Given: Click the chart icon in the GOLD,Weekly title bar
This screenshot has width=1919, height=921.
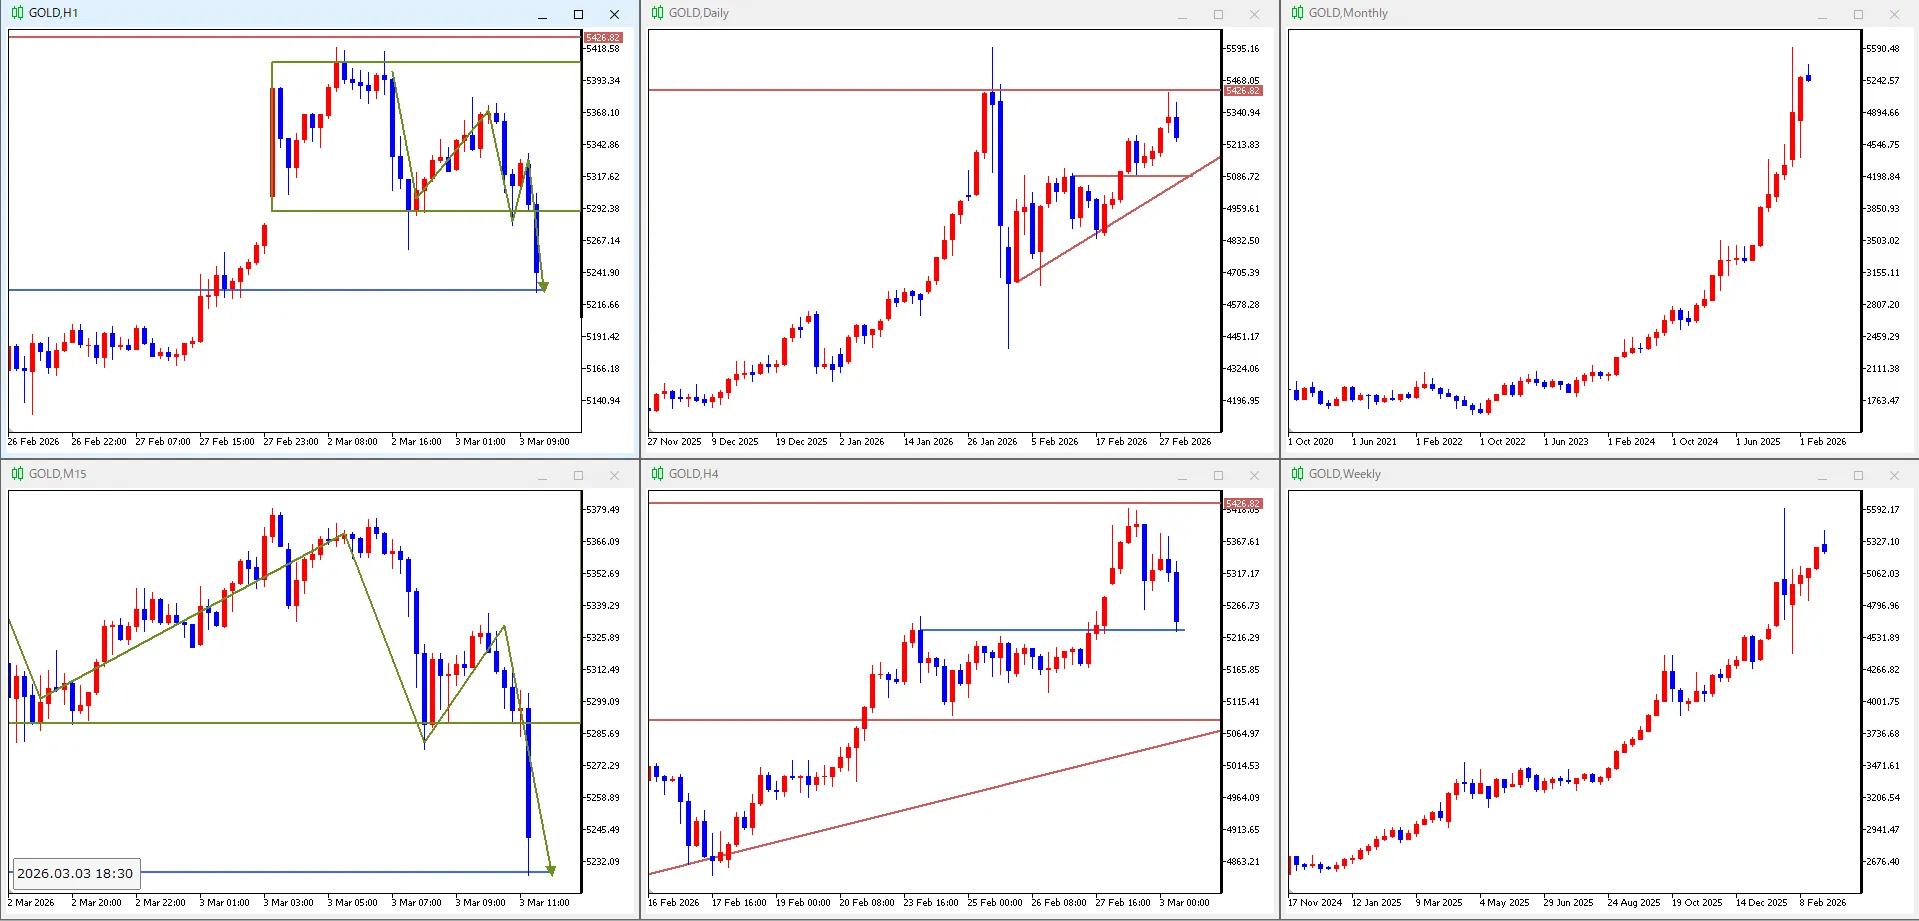Looking at the screenshot, I should click(x=1297, y=474).
